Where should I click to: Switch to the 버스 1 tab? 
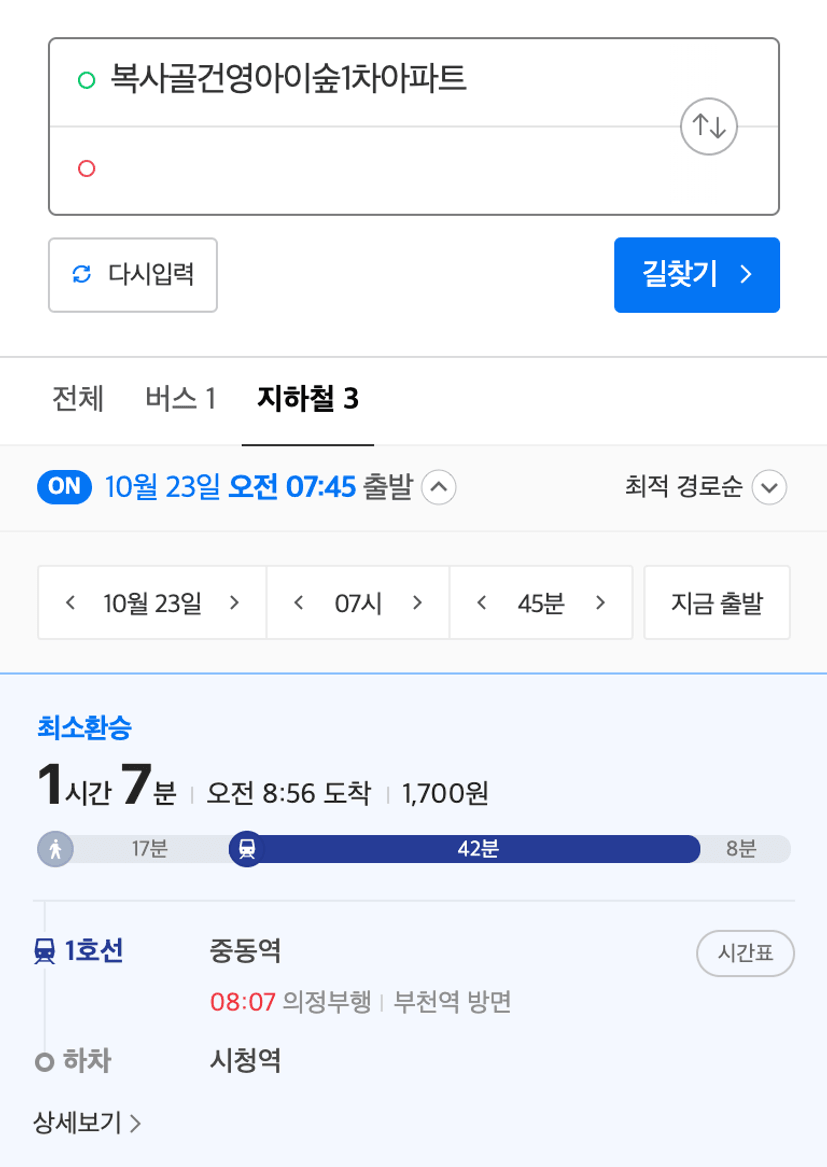tap(180, 399)
